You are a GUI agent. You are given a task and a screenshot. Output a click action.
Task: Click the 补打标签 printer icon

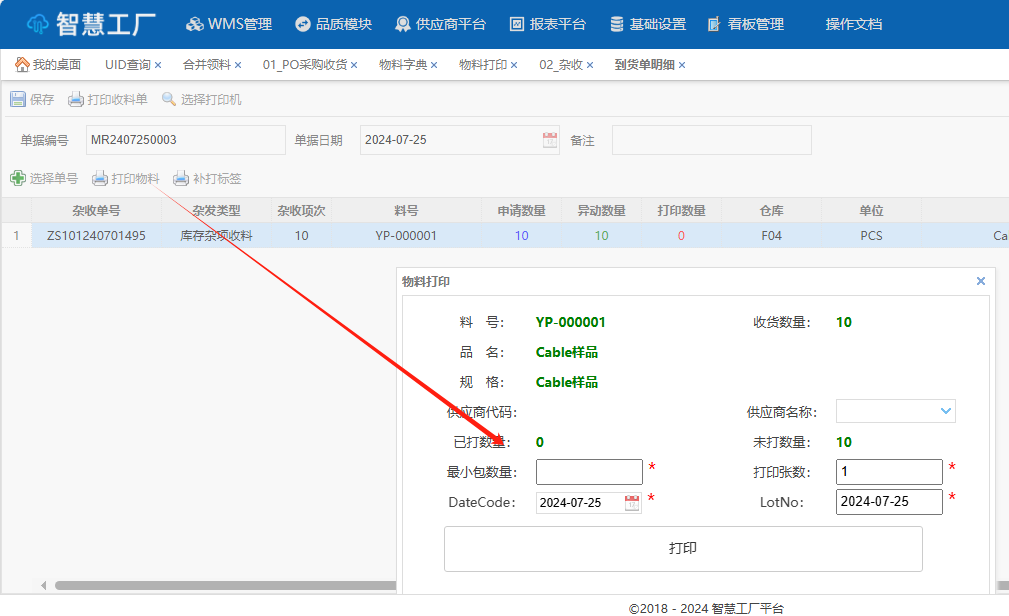point(181,179)
